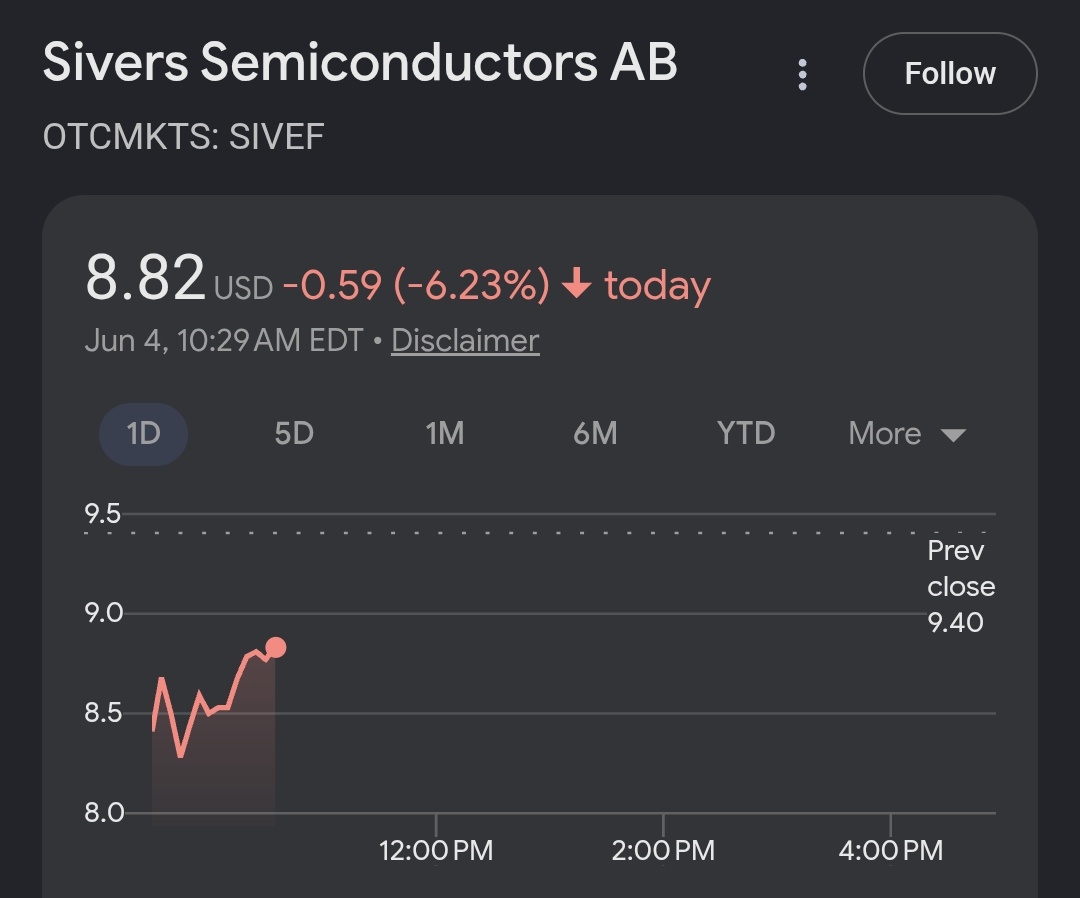
Task: Expand the More time ranges dropdown
Action: point(907,434)
